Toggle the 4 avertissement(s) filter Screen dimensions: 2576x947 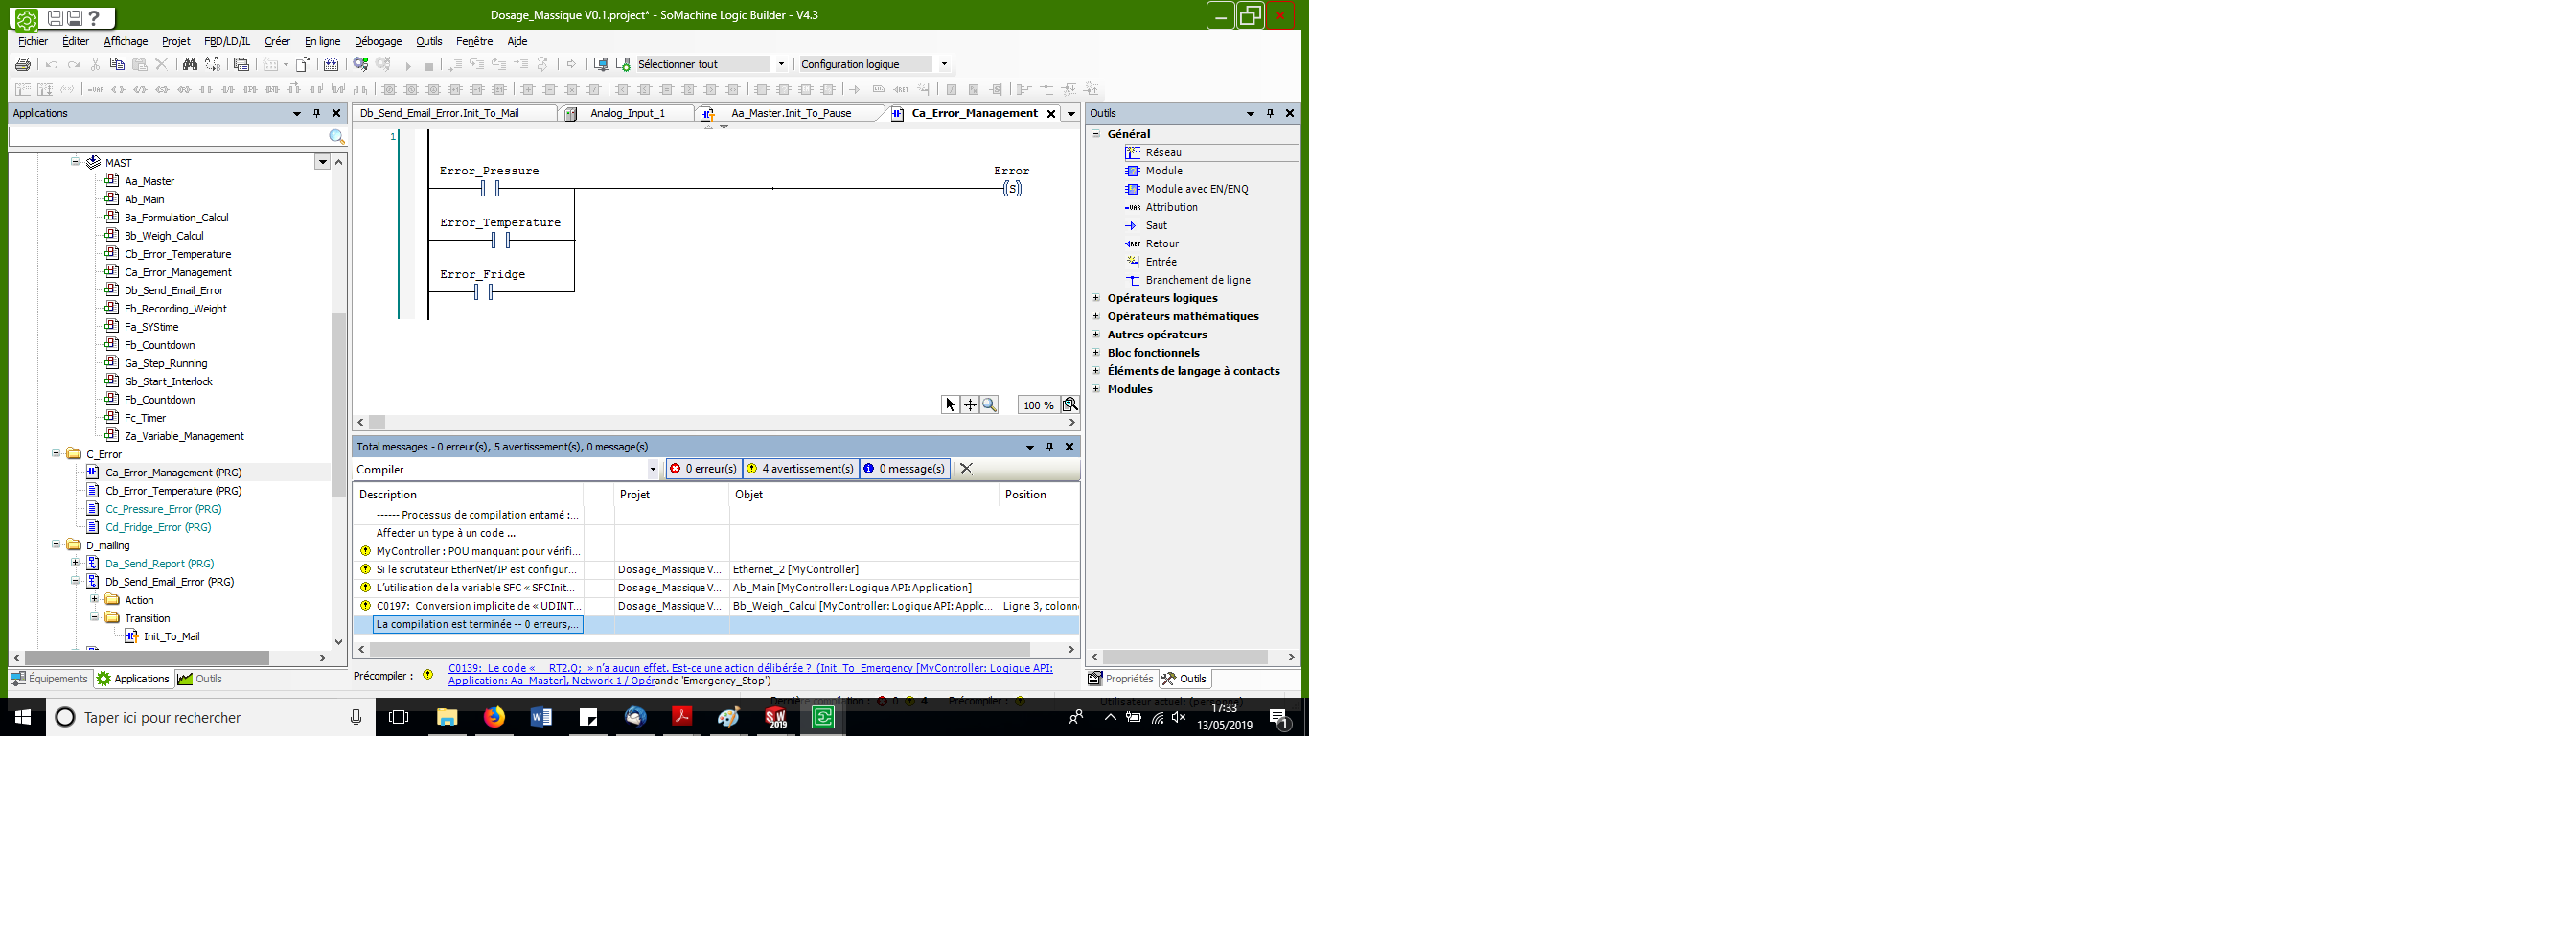pos(801,469)
